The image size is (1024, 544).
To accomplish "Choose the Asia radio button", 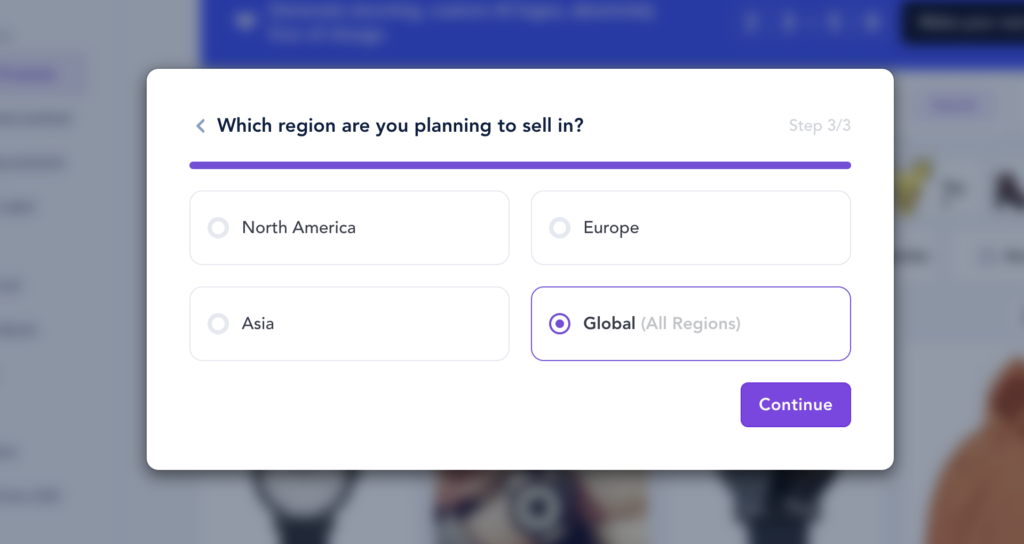I will (218, 324).
